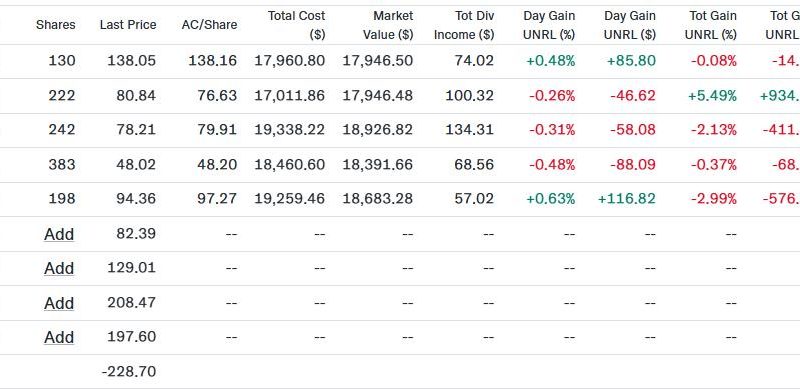This screenshot has height=389, width=800.
Task: Select the dividend income 68.56 cell
Action: [x=474, y=164]
